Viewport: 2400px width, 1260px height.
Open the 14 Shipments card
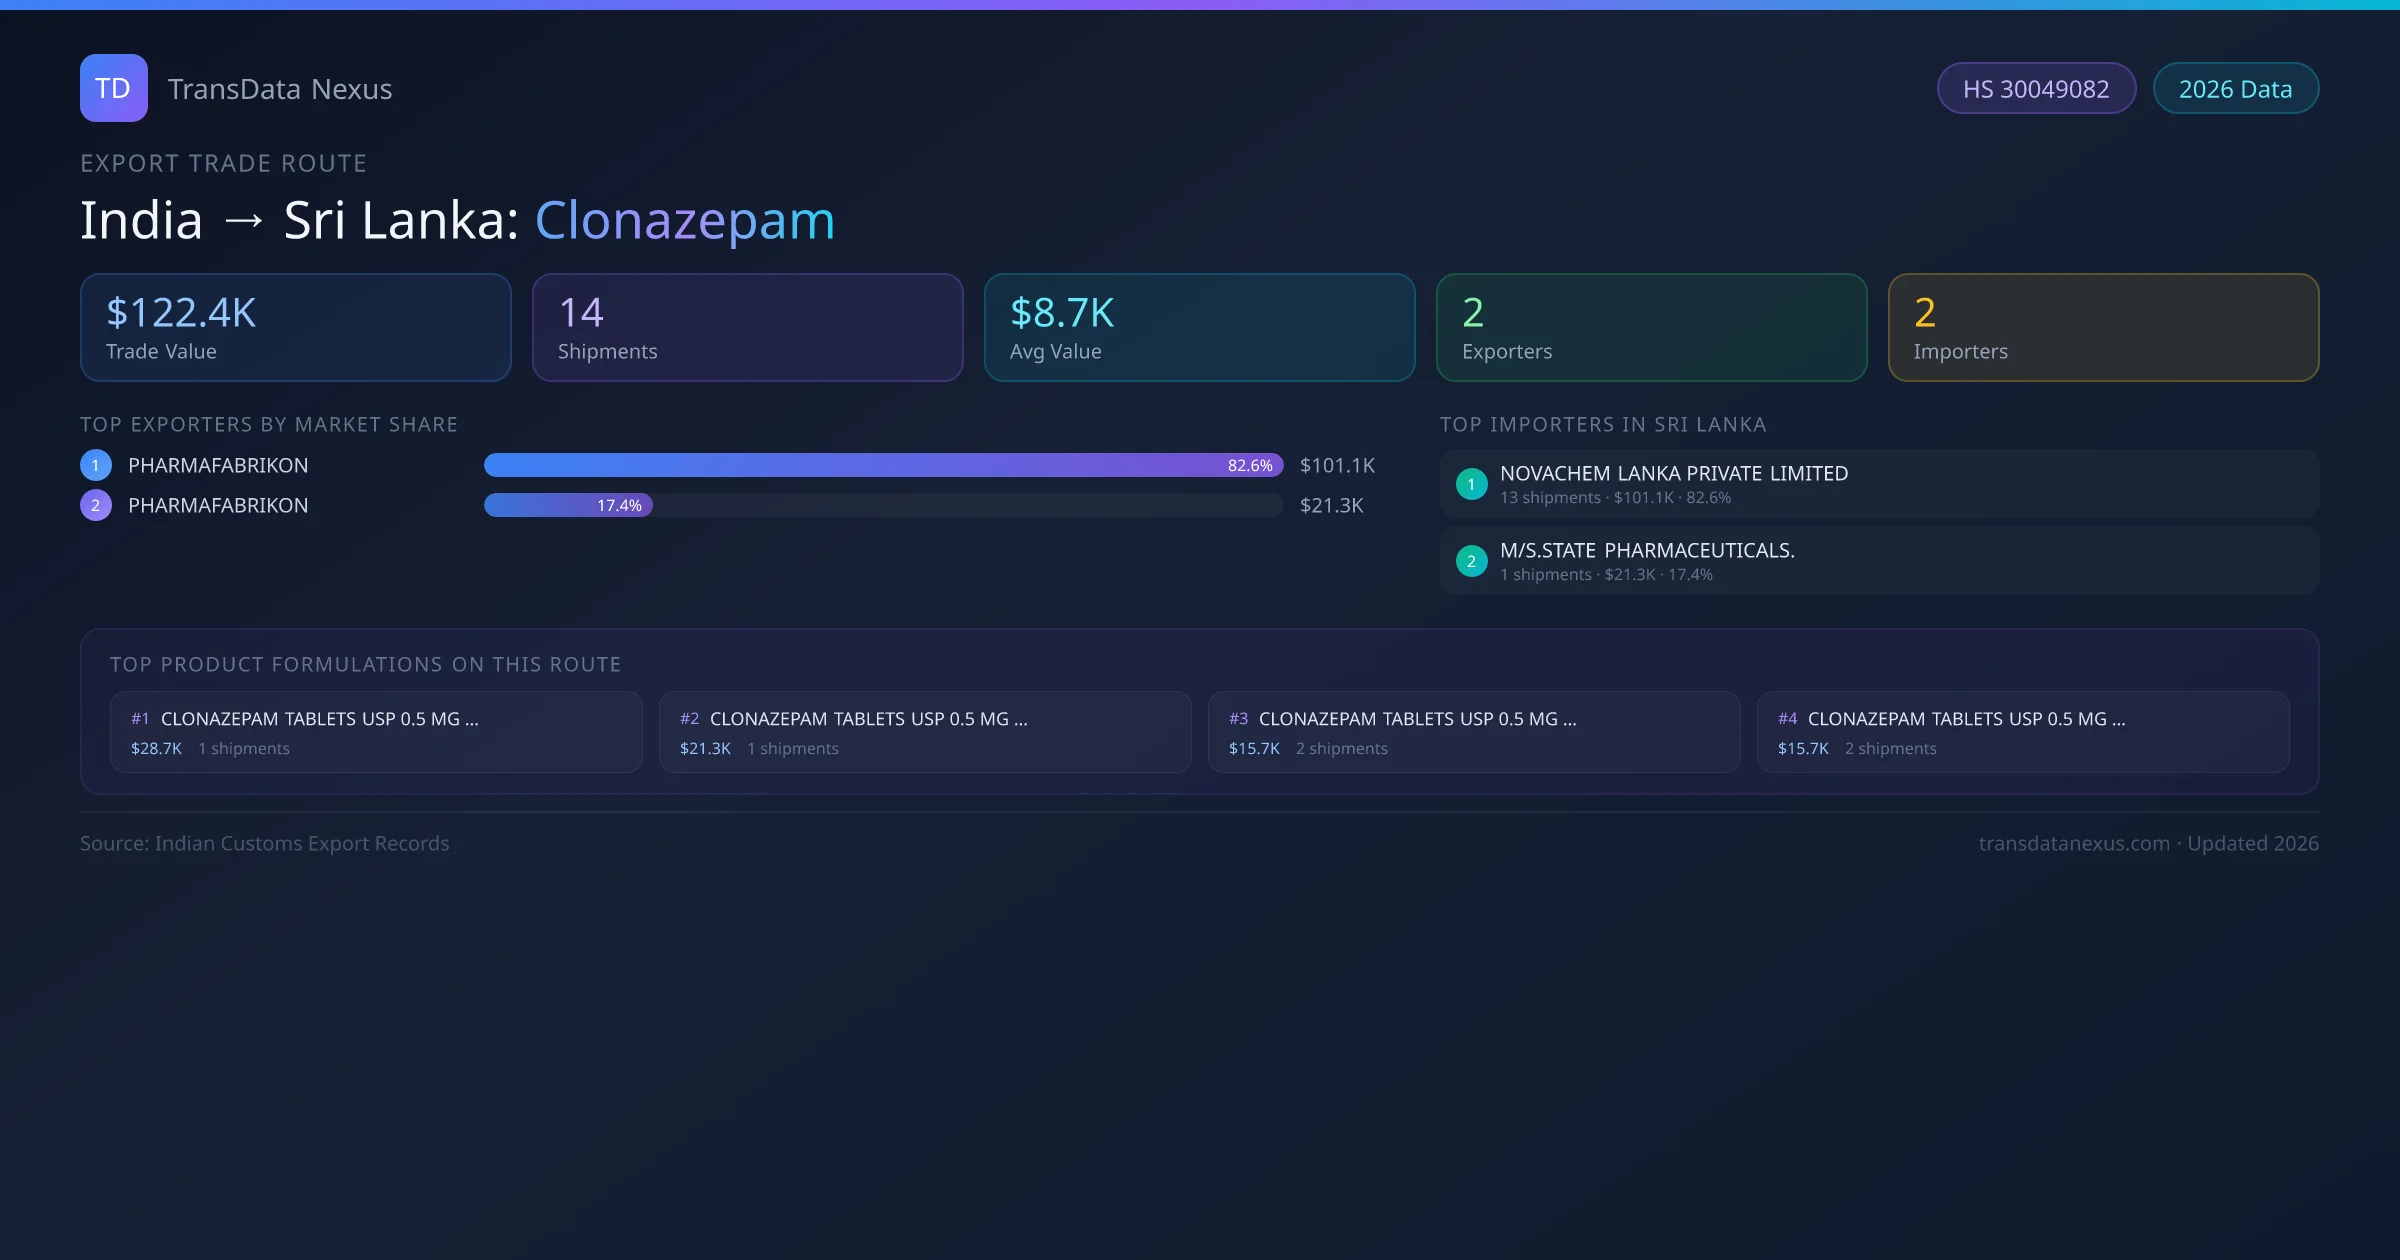pyautogui.click(x=747, y=328)
